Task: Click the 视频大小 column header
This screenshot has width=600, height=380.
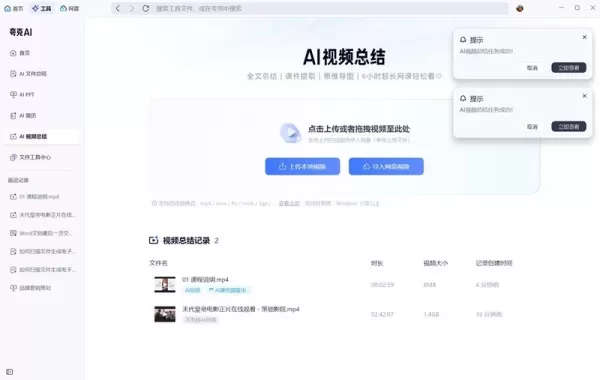Action: [x=435, y=263]
